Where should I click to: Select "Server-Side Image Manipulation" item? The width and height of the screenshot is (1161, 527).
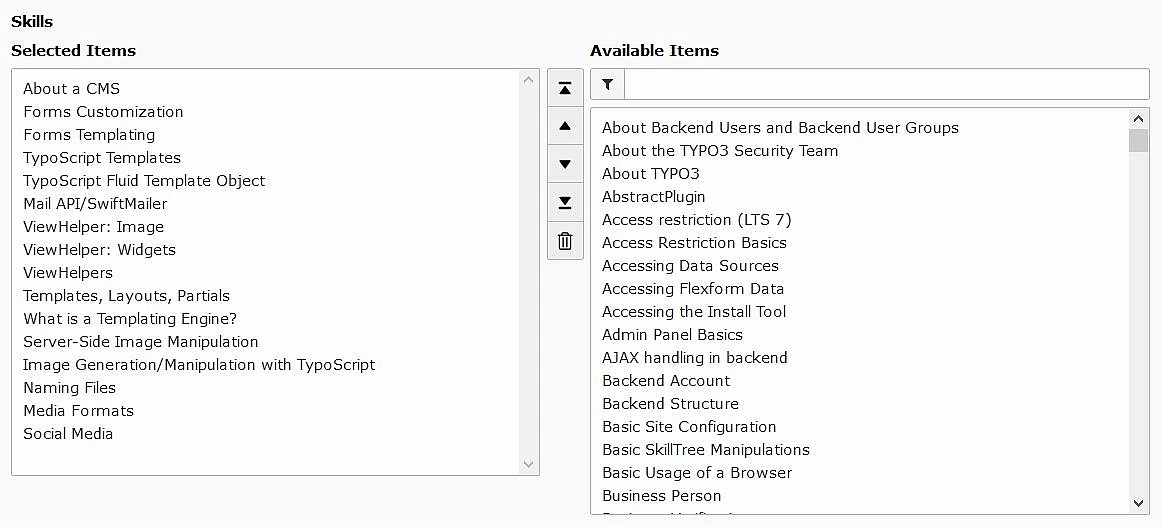coord(141,342)
